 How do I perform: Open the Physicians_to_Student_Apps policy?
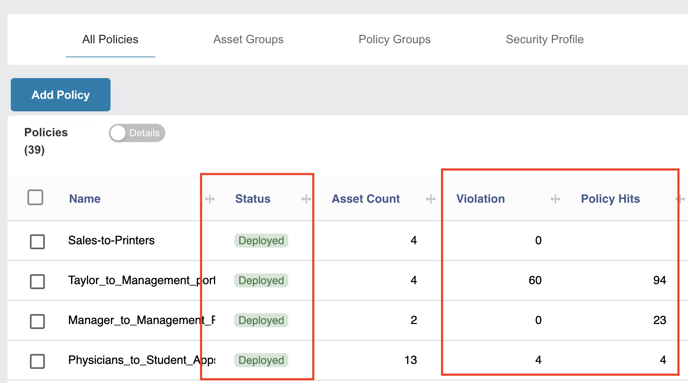pos(142,360)
